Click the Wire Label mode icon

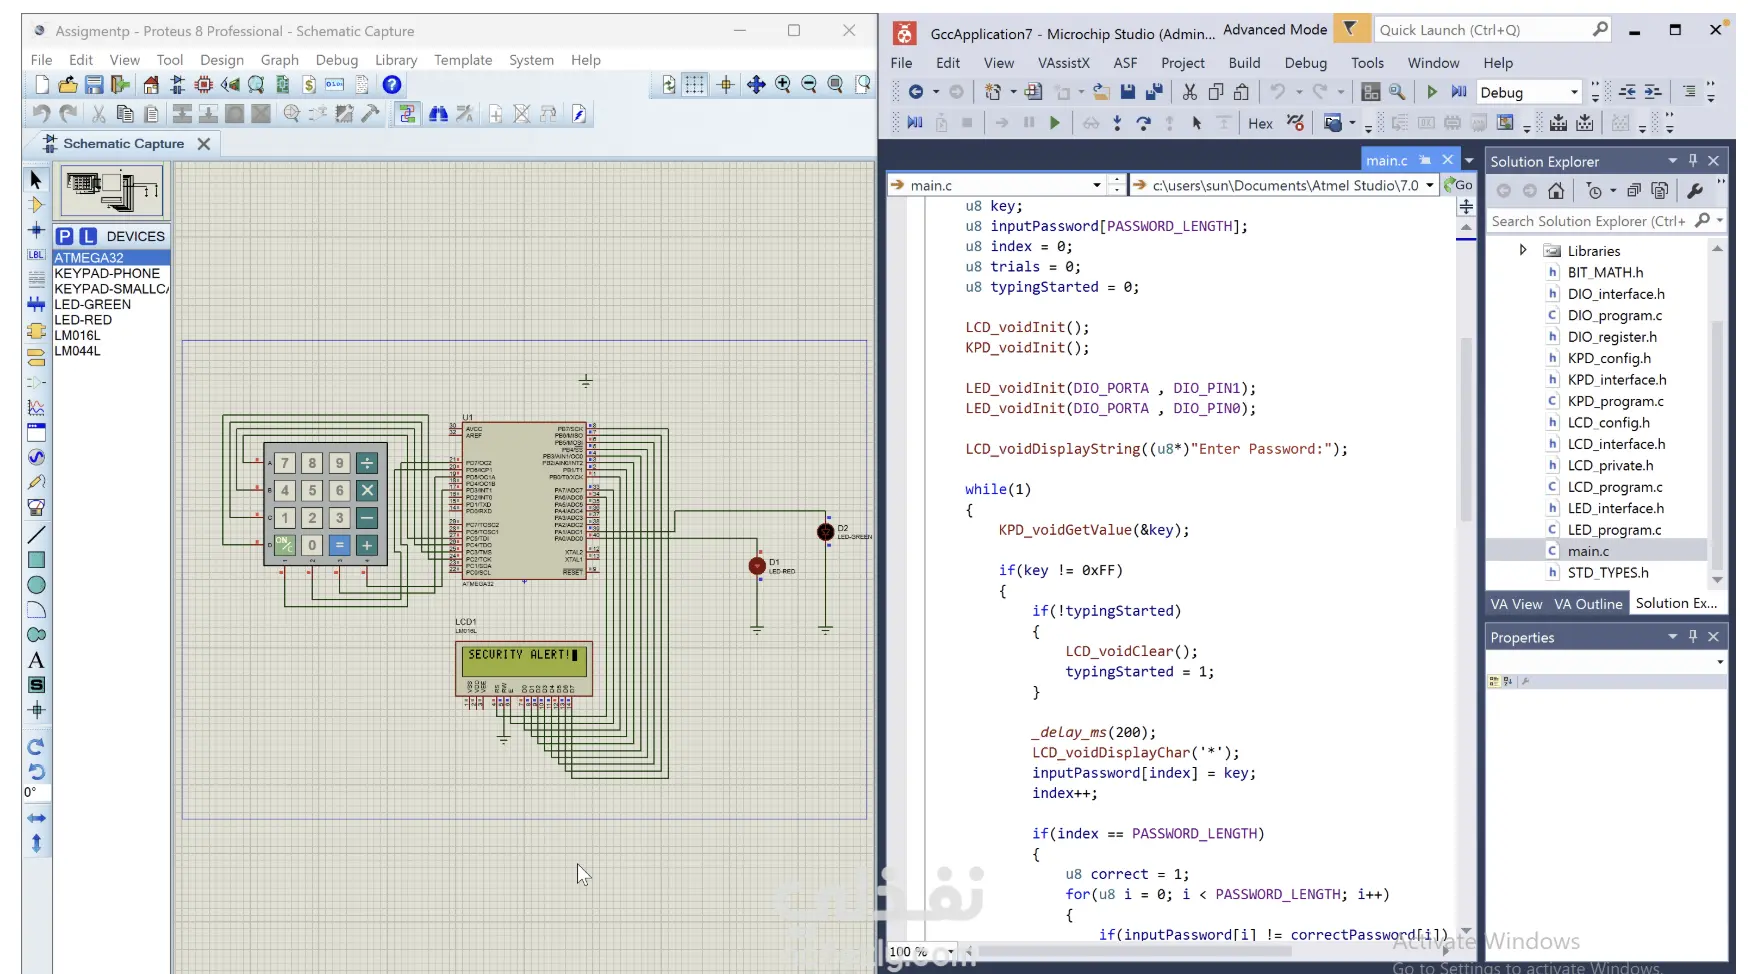tap(36, 255)
